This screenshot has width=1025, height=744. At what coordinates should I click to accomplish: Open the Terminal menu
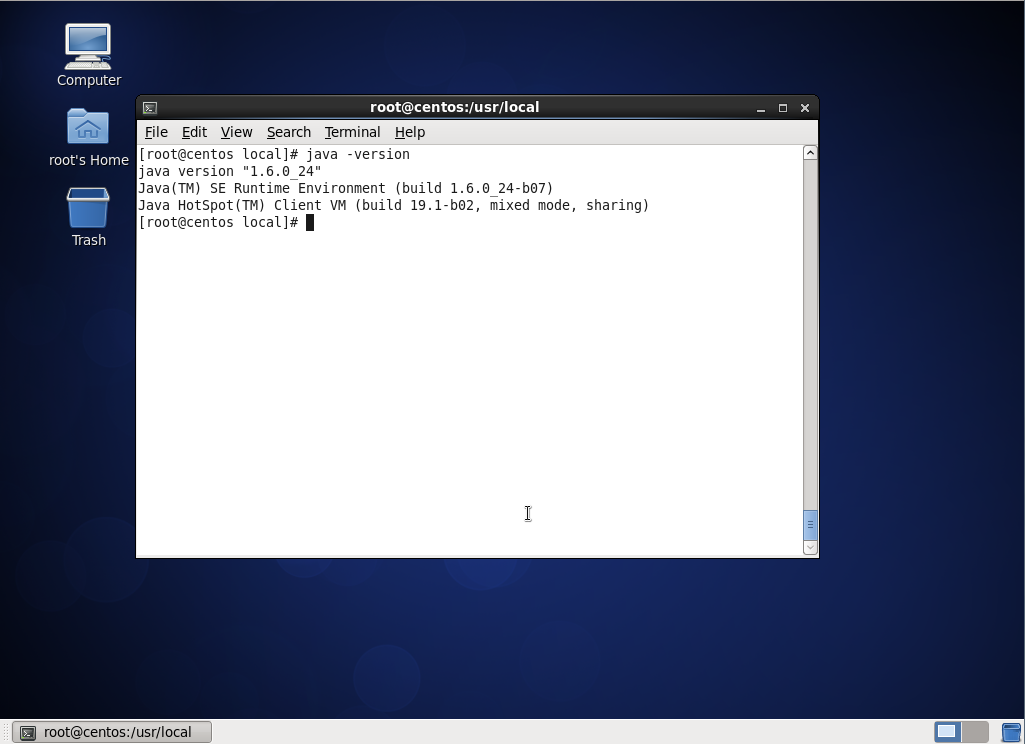[x=352, y=132]
